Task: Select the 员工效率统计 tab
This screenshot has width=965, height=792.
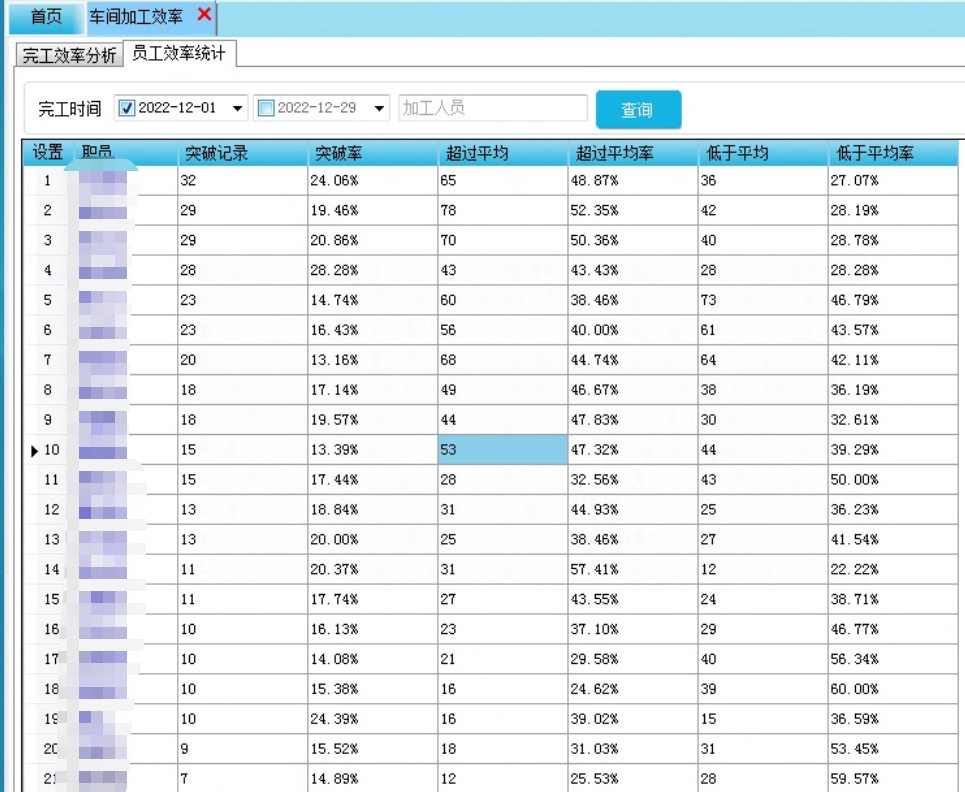Action: click(x=179, y=54)
